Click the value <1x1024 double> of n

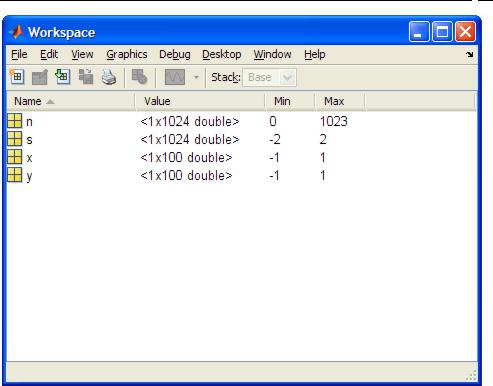click(190, 122)
